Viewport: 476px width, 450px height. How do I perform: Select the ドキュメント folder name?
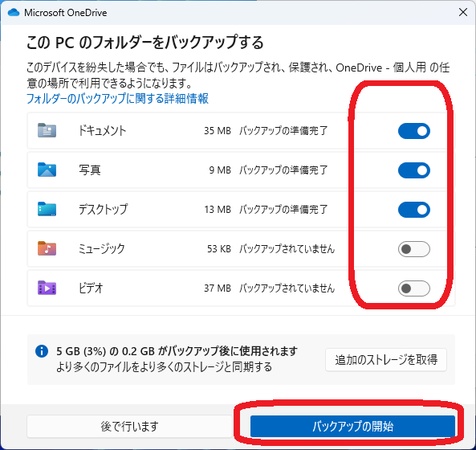pyautogui.click(x=102, y=130)
